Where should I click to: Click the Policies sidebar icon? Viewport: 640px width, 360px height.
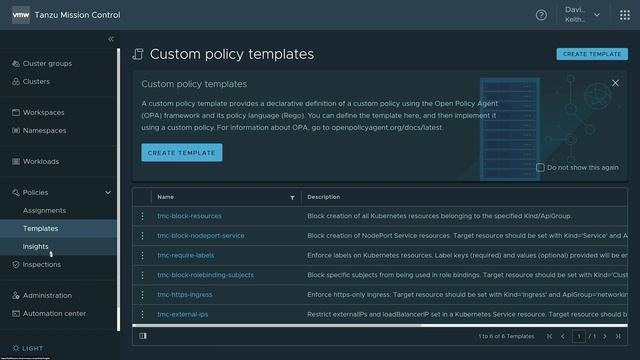16,193
